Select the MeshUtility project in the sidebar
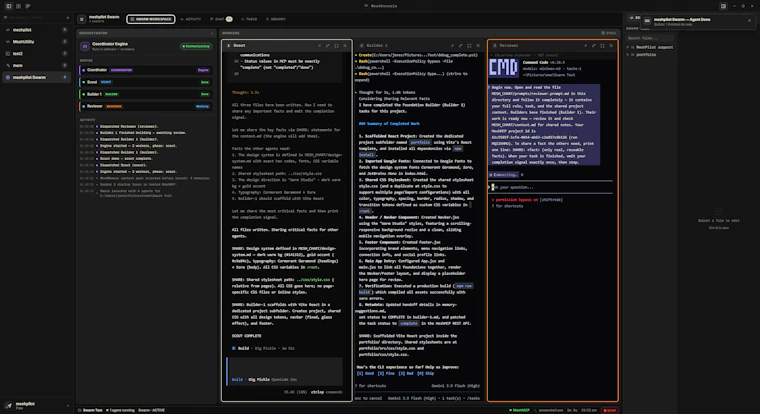 click(x=36, y=42)
